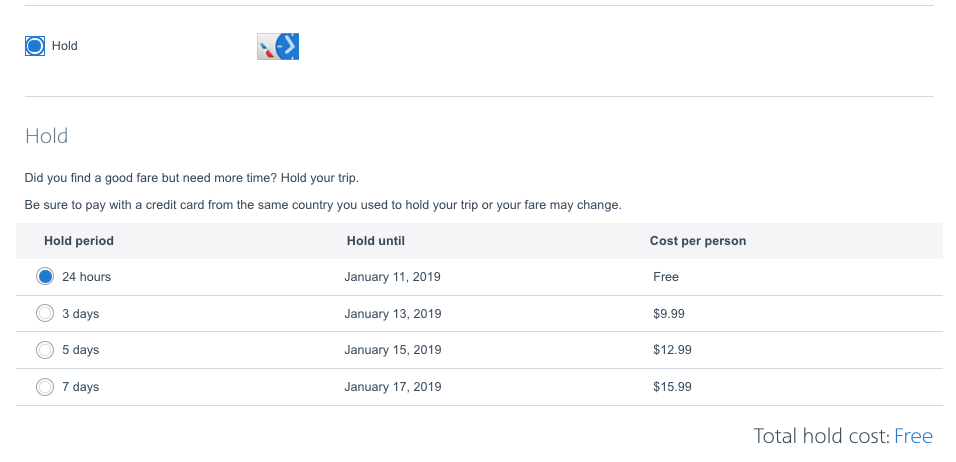Click the $9.99 cost cell
Viewport: 956px width, 462px height.
click(x=669, y=314)
